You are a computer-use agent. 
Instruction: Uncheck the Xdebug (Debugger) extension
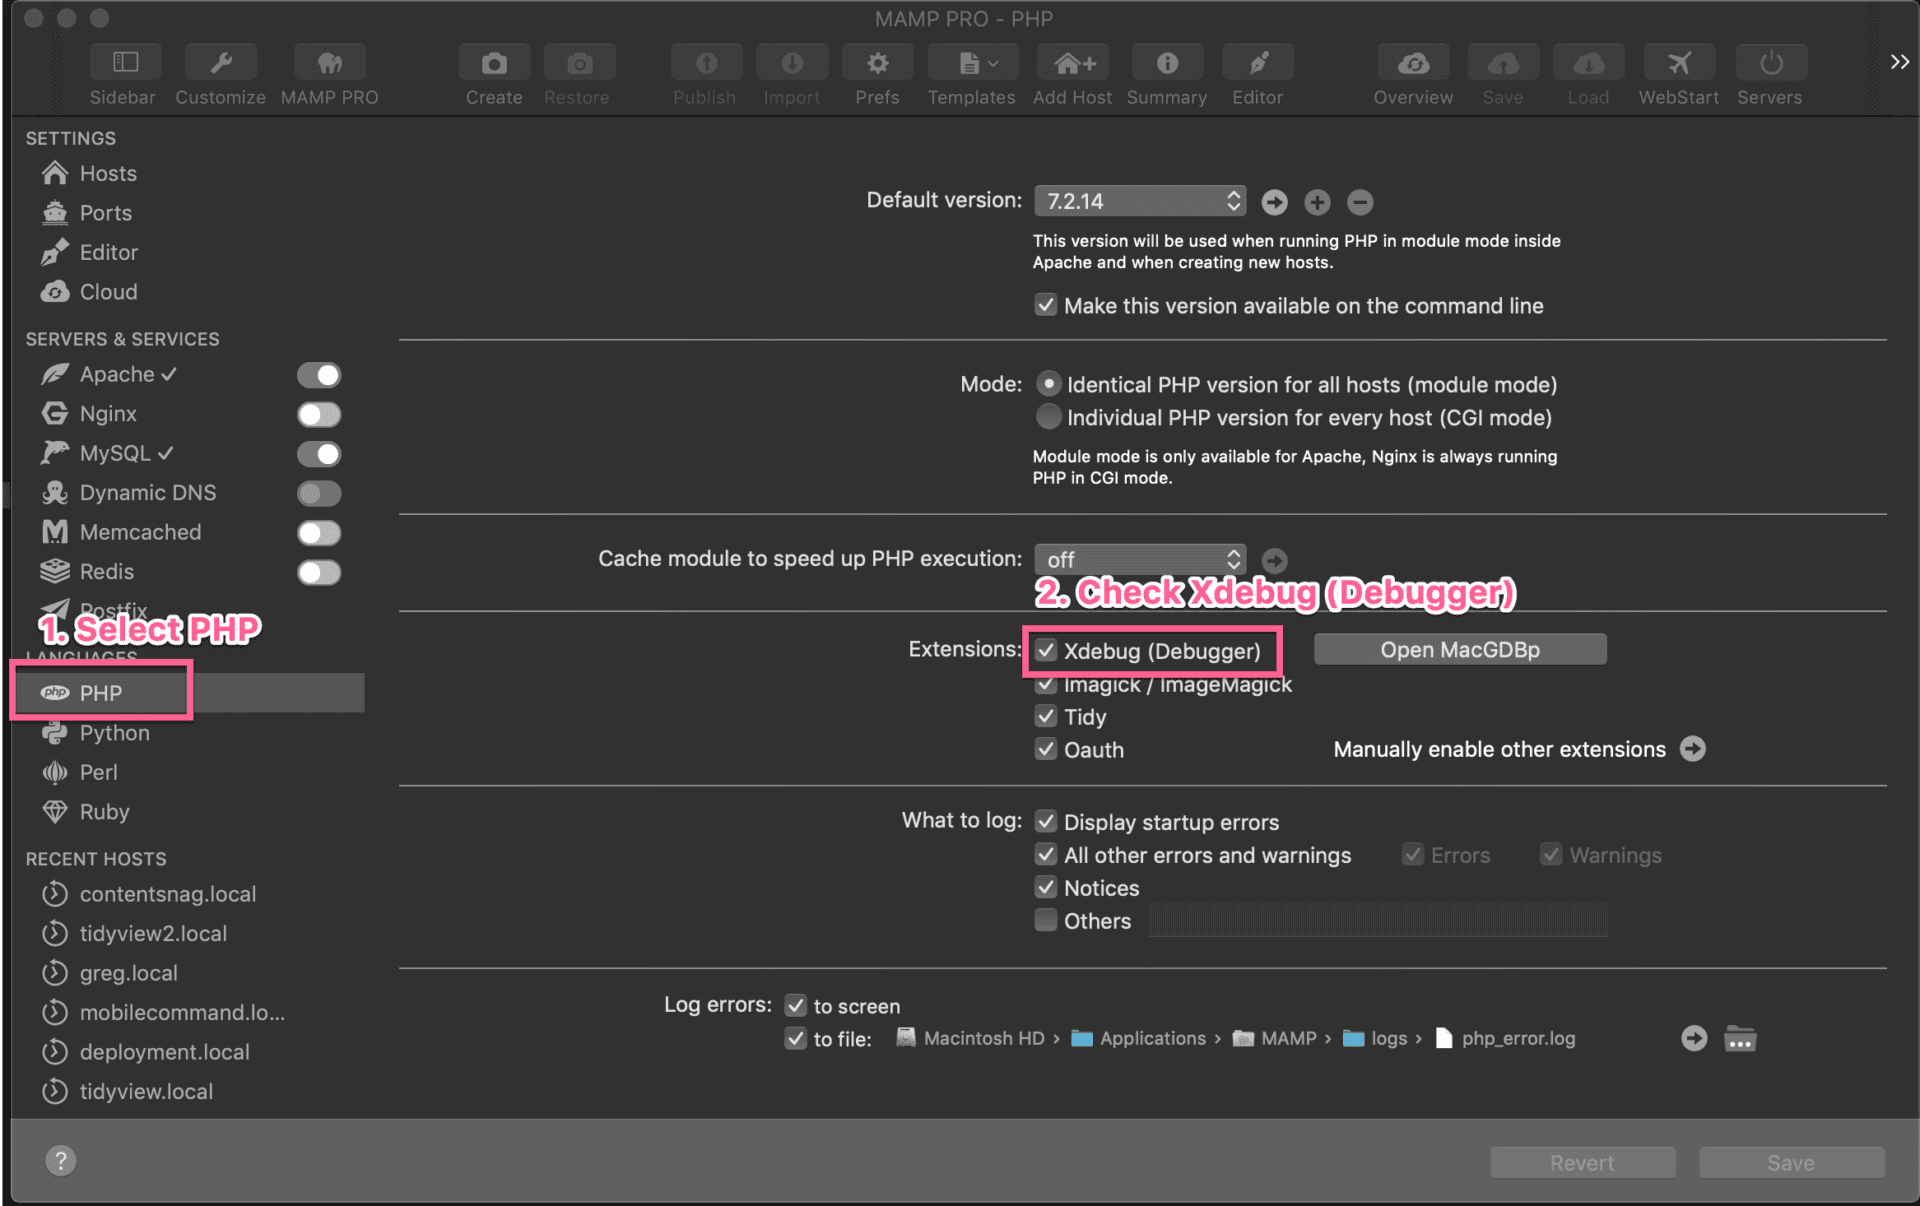(1046, 651)
